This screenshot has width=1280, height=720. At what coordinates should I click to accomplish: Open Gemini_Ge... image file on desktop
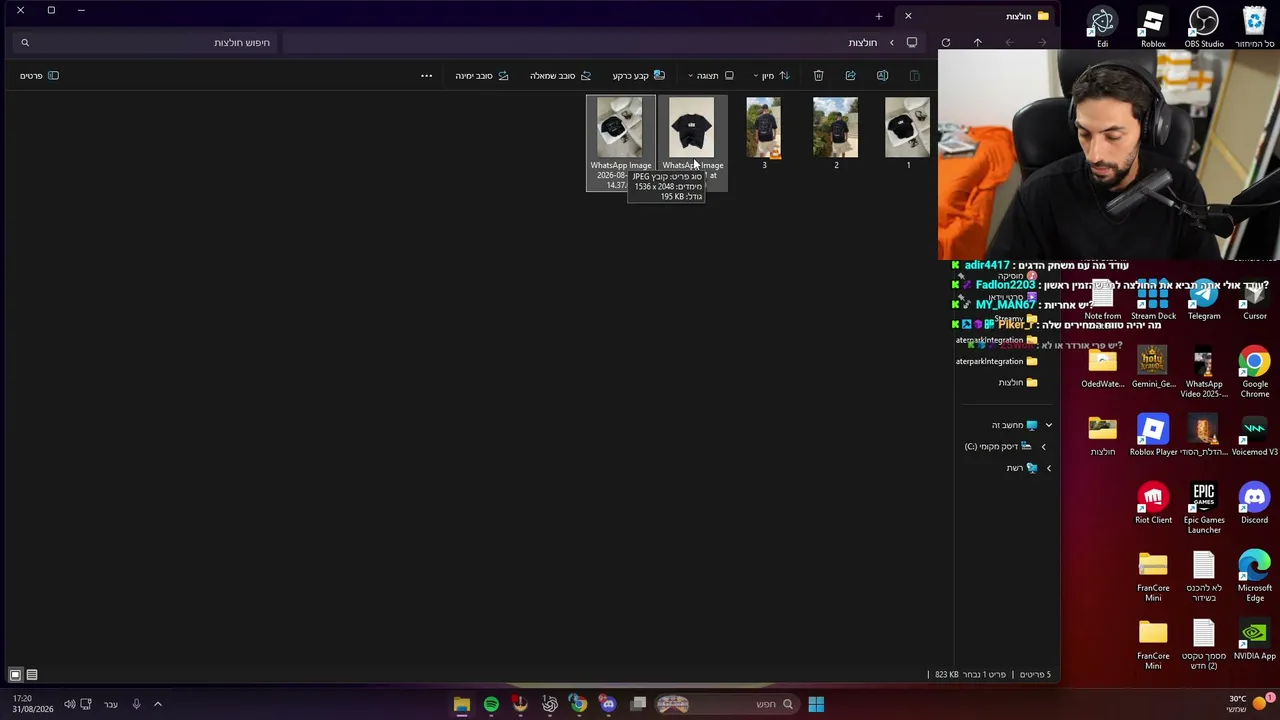pos(1153,368)
